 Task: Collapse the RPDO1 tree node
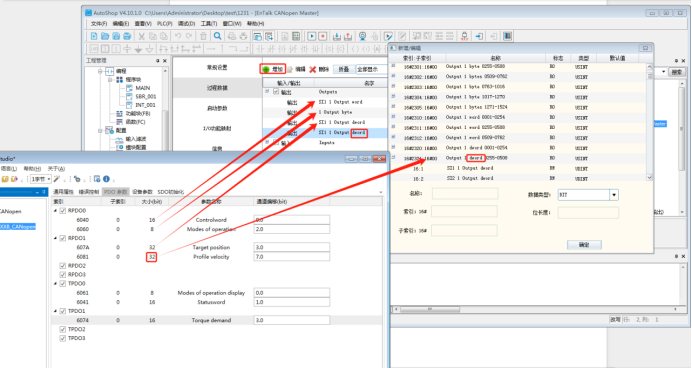click(56, 238)
